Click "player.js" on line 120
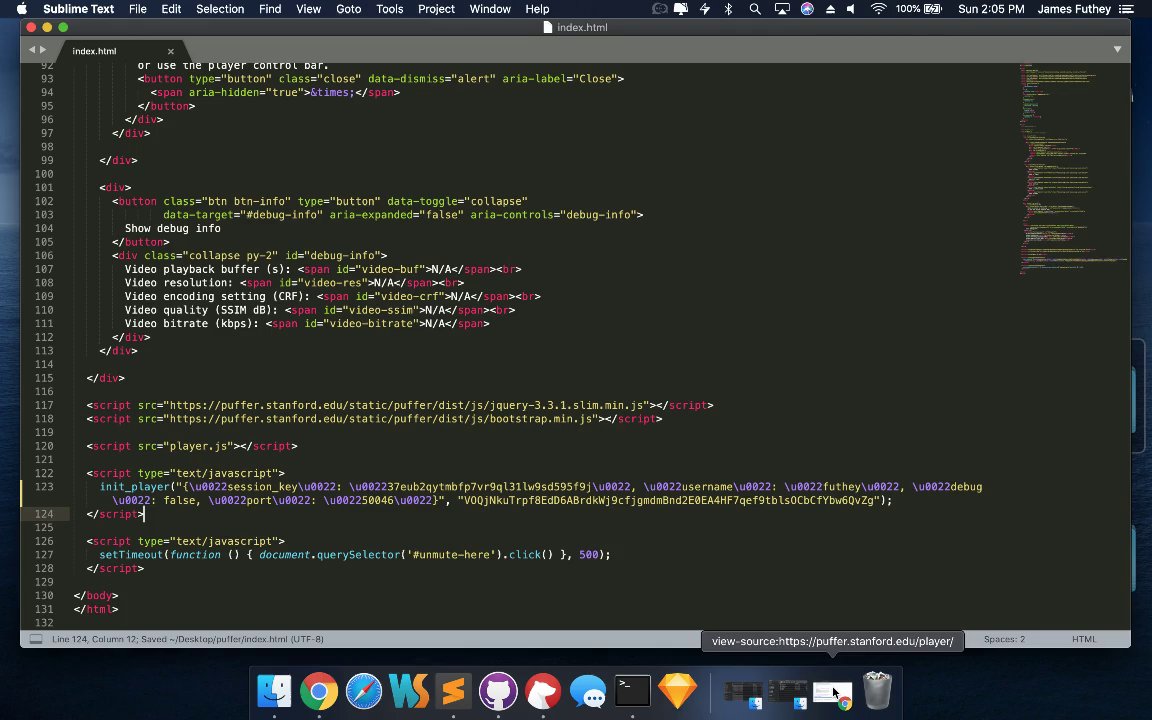 198,446
